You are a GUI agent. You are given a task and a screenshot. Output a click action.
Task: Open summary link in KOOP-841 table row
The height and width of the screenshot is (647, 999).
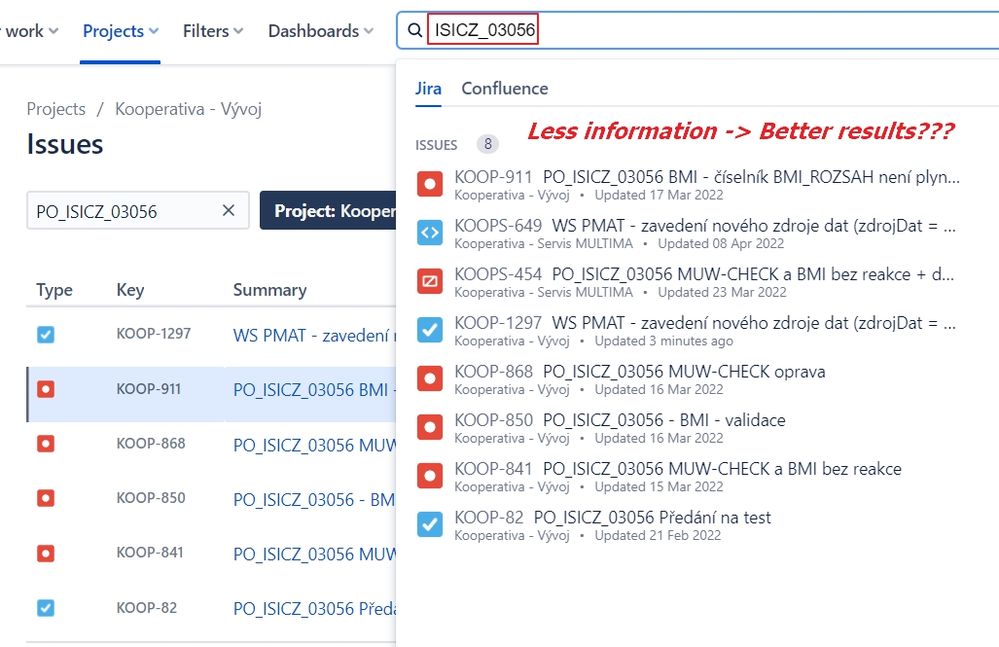[314, 554]
